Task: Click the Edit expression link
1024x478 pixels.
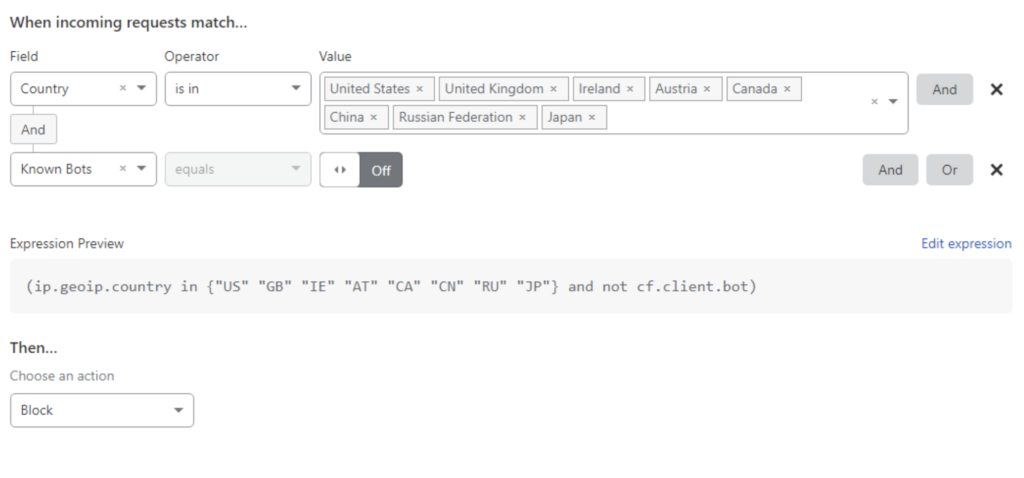Action: click(965, 243)
